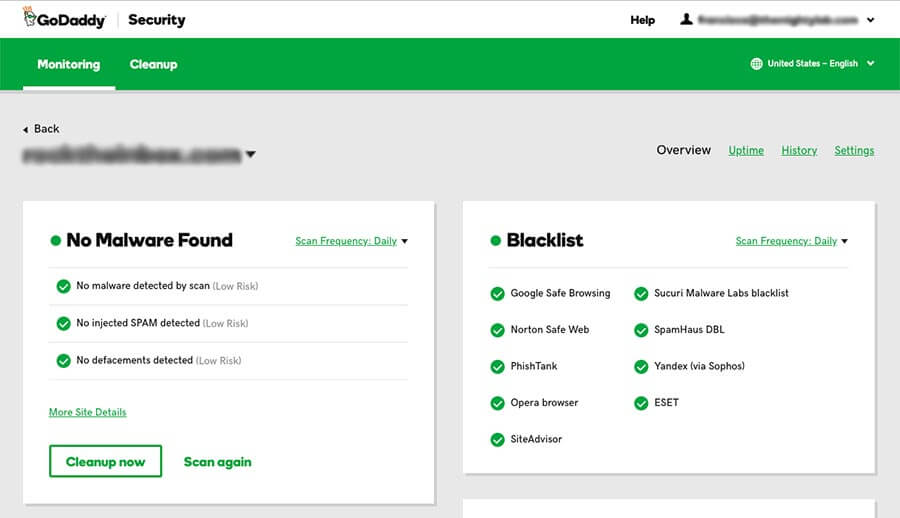Click the Cleanup now button

pos(106,461)
